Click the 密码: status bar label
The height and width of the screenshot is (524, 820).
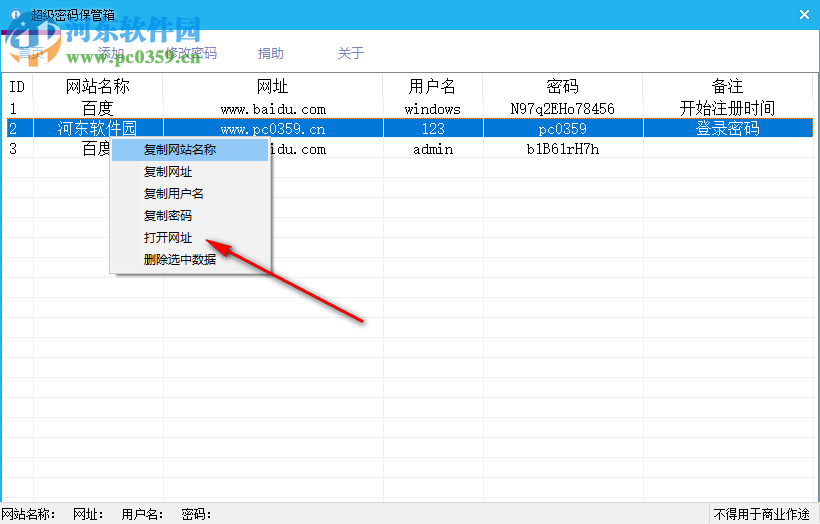pyautogui.click(x=196, y=515)
